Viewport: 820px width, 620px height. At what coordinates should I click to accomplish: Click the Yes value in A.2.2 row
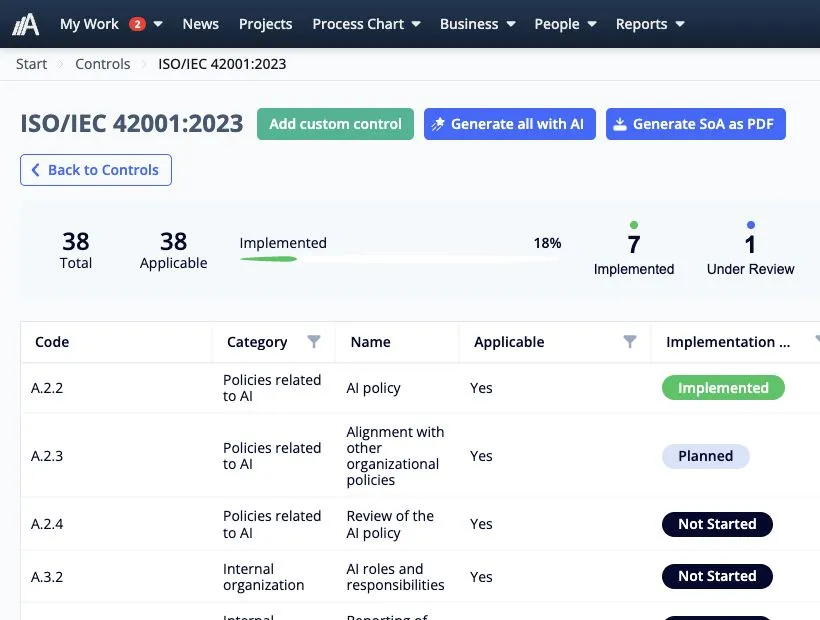481,388
